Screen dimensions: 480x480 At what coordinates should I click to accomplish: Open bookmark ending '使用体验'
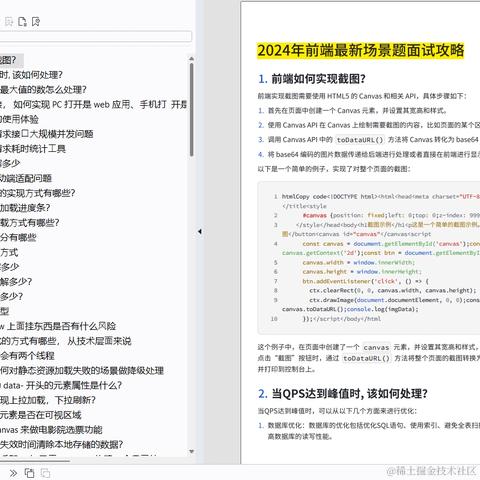[19, 119]
